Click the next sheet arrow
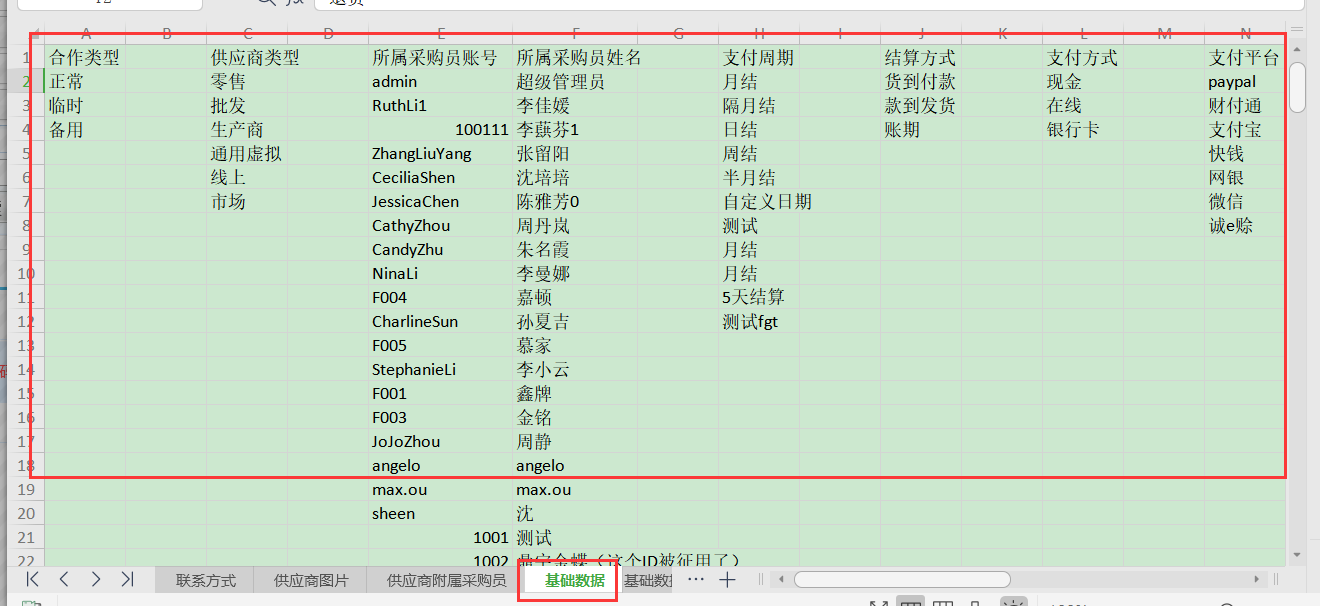Viewport: 1320px width, 606px height. click(96, 579)
